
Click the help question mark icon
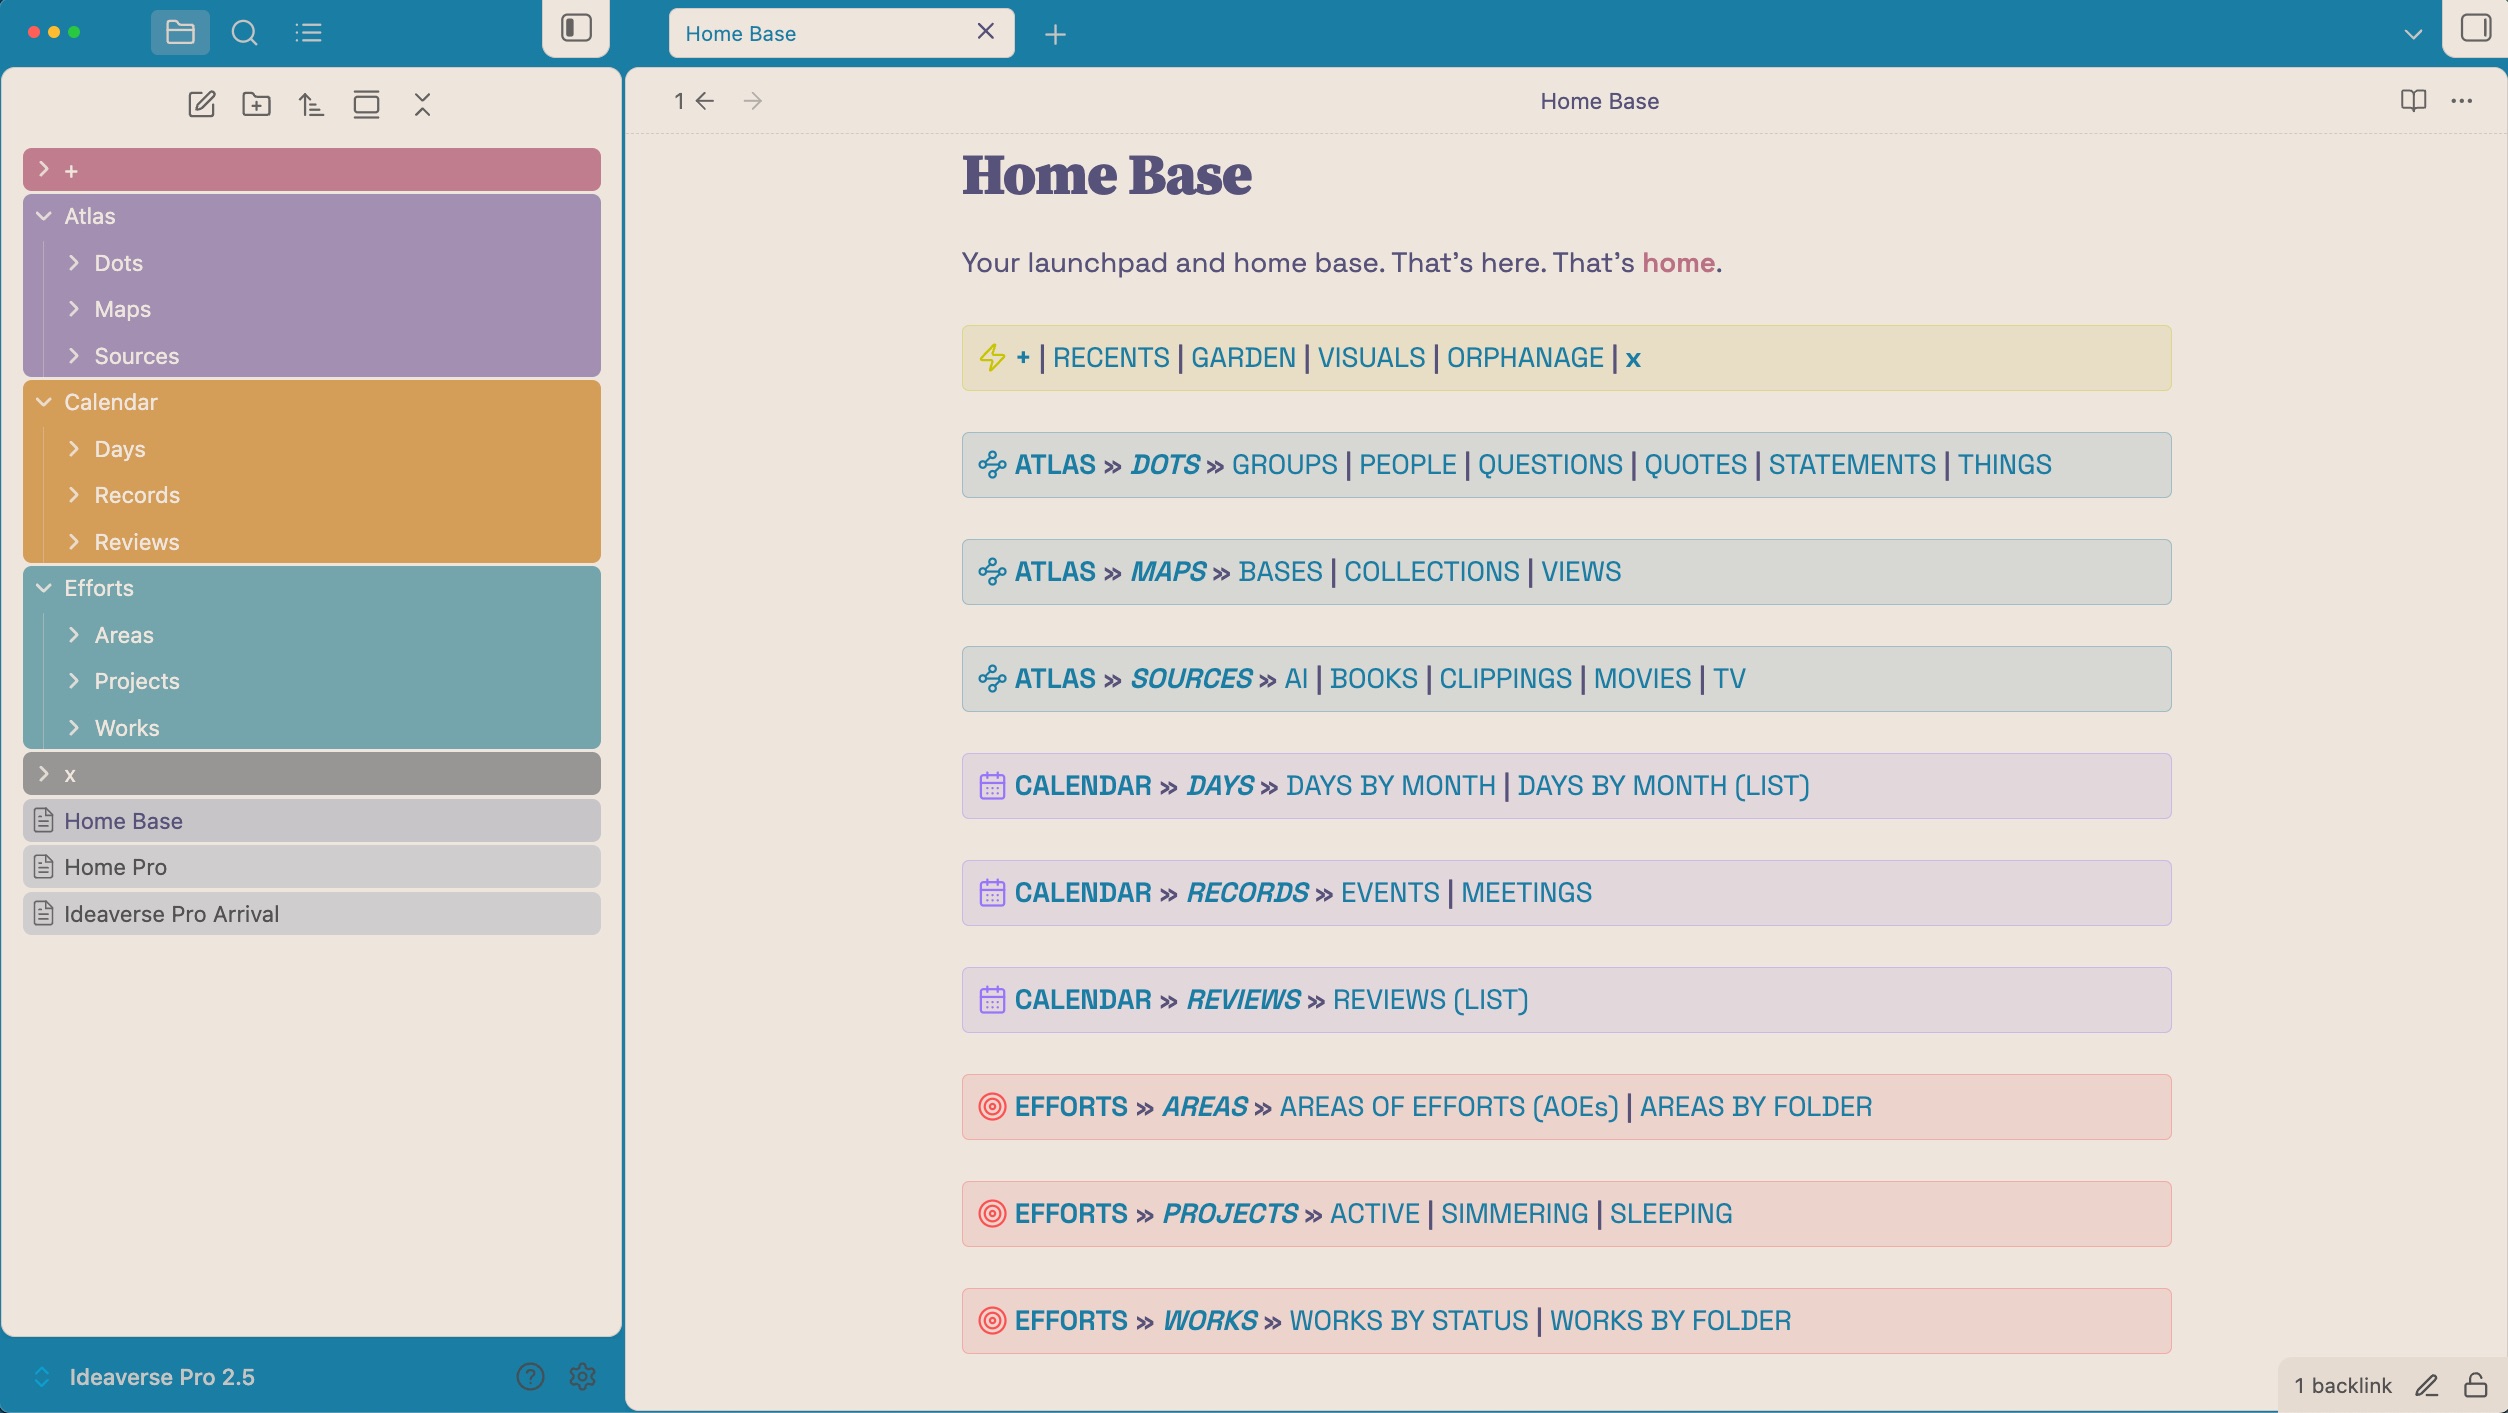tap(530, 1377)
